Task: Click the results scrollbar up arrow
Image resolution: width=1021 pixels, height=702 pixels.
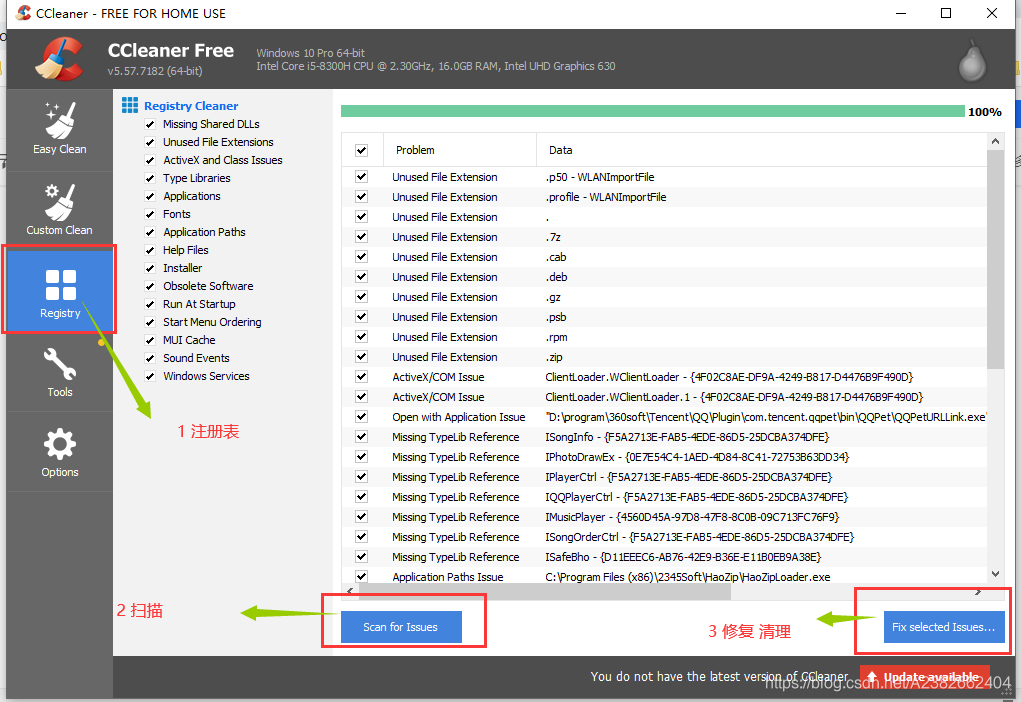Action: pyautogui.click(x=995, y=141)
